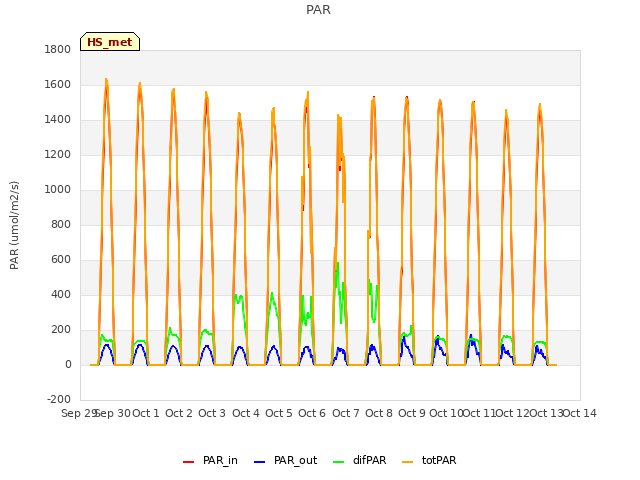The width and height of the screenshot is (640, 480).
Task: Click the Sep 30 totPAR peak near 1600
Action: click(x=107, y=80)
